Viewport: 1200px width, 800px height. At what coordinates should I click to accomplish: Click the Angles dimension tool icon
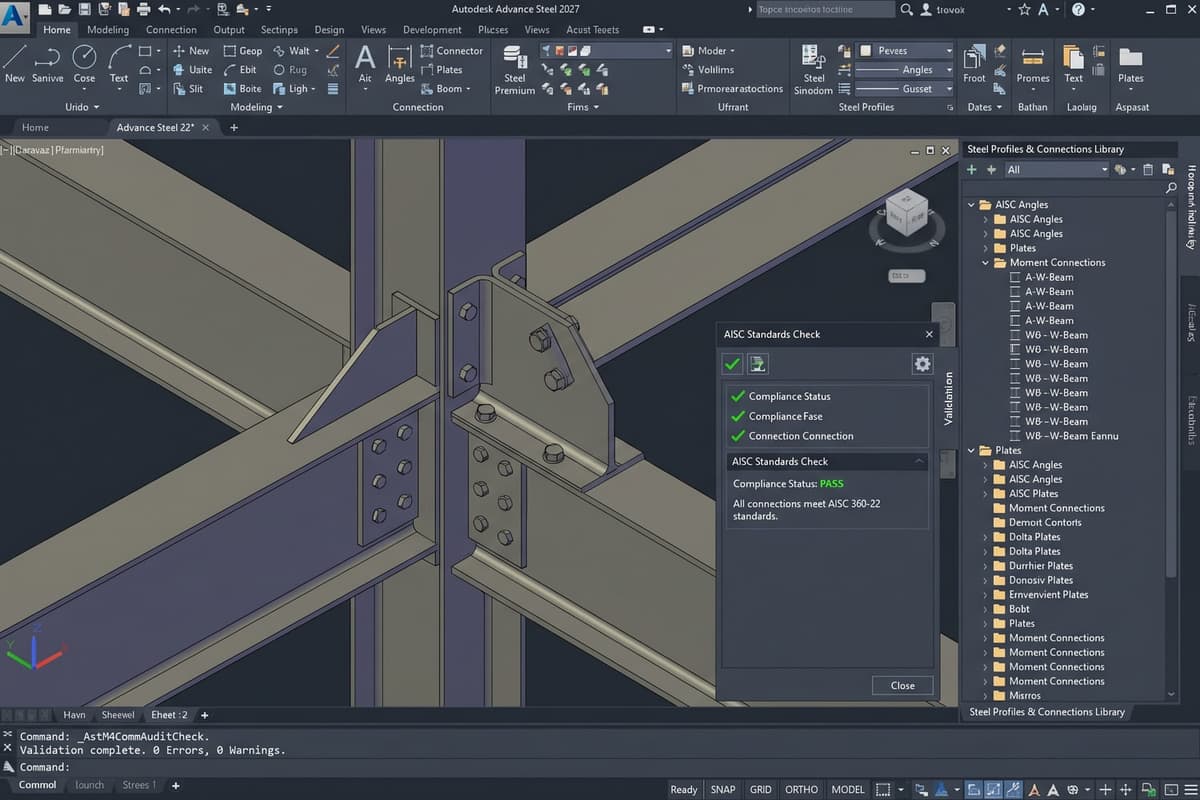(400, 57)
